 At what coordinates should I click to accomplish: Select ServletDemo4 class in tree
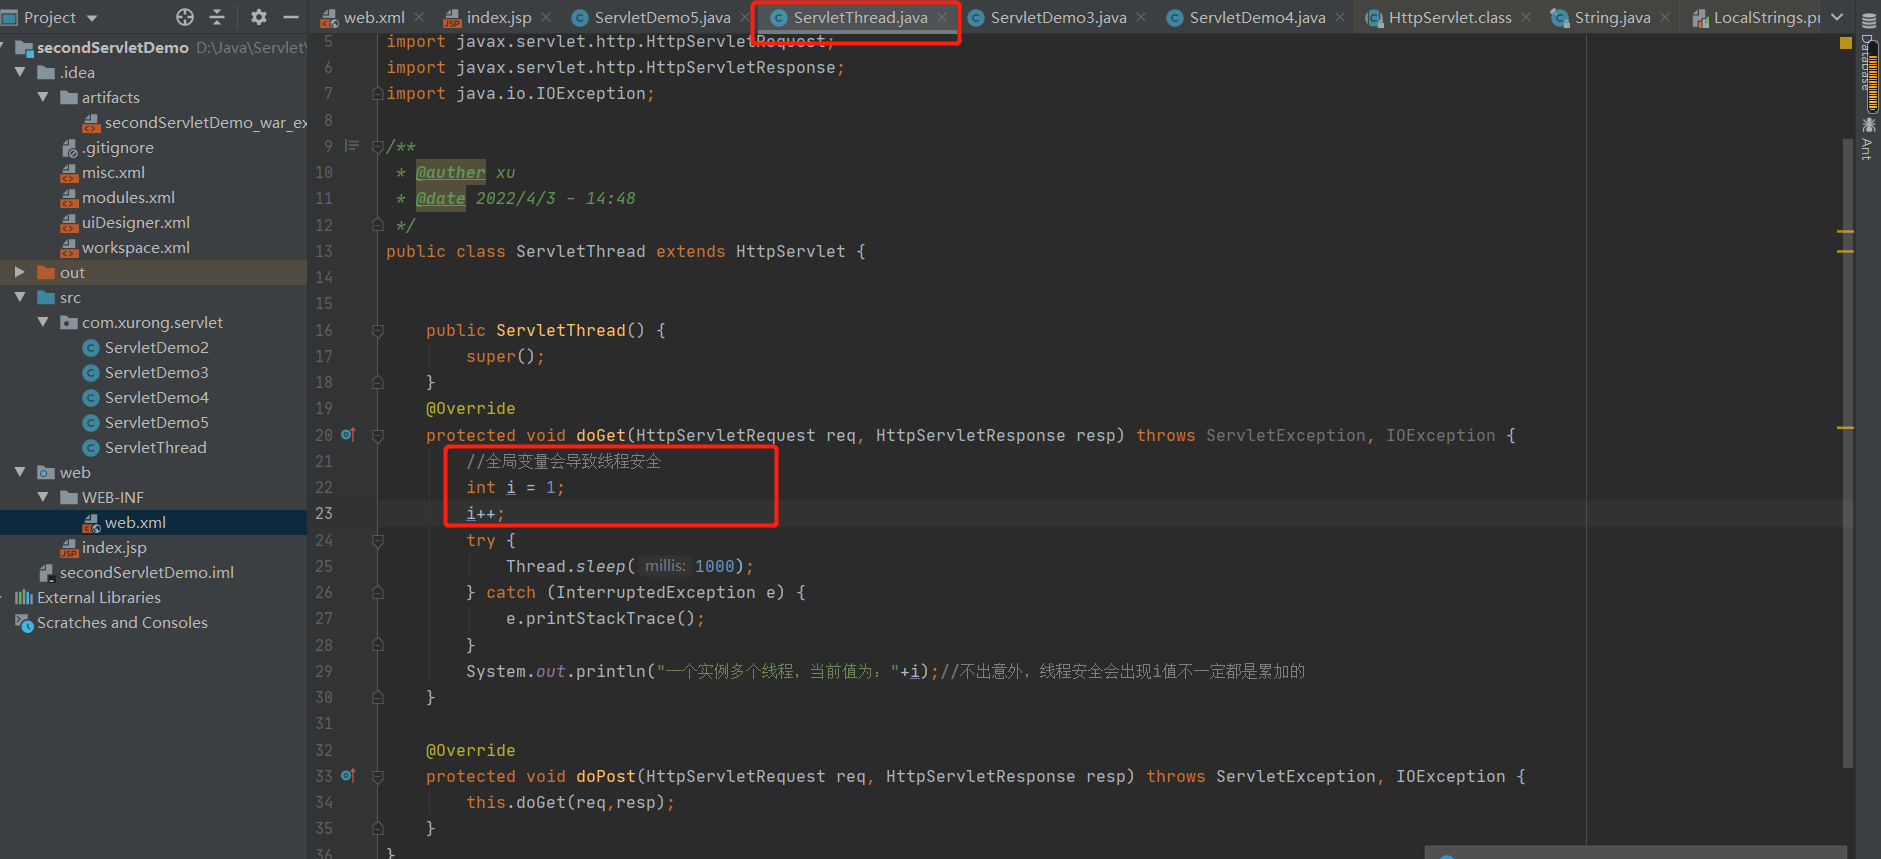[146, 397]
